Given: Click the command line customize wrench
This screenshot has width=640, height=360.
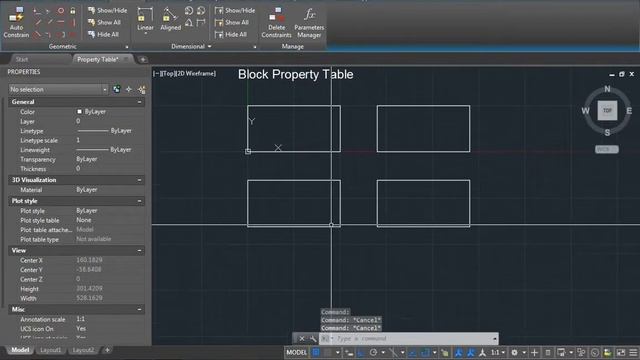Looking at the screenshot, I should (313, 338).
